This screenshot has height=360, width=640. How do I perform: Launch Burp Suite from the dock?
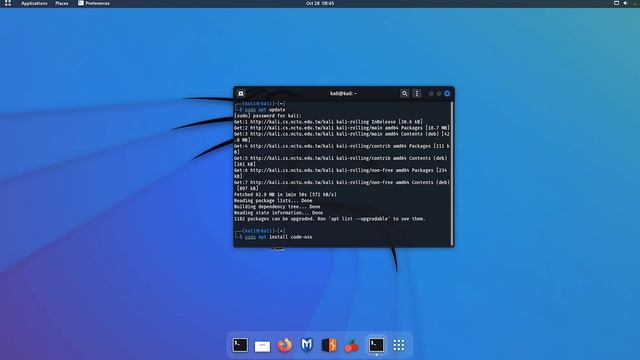(329, 345)
